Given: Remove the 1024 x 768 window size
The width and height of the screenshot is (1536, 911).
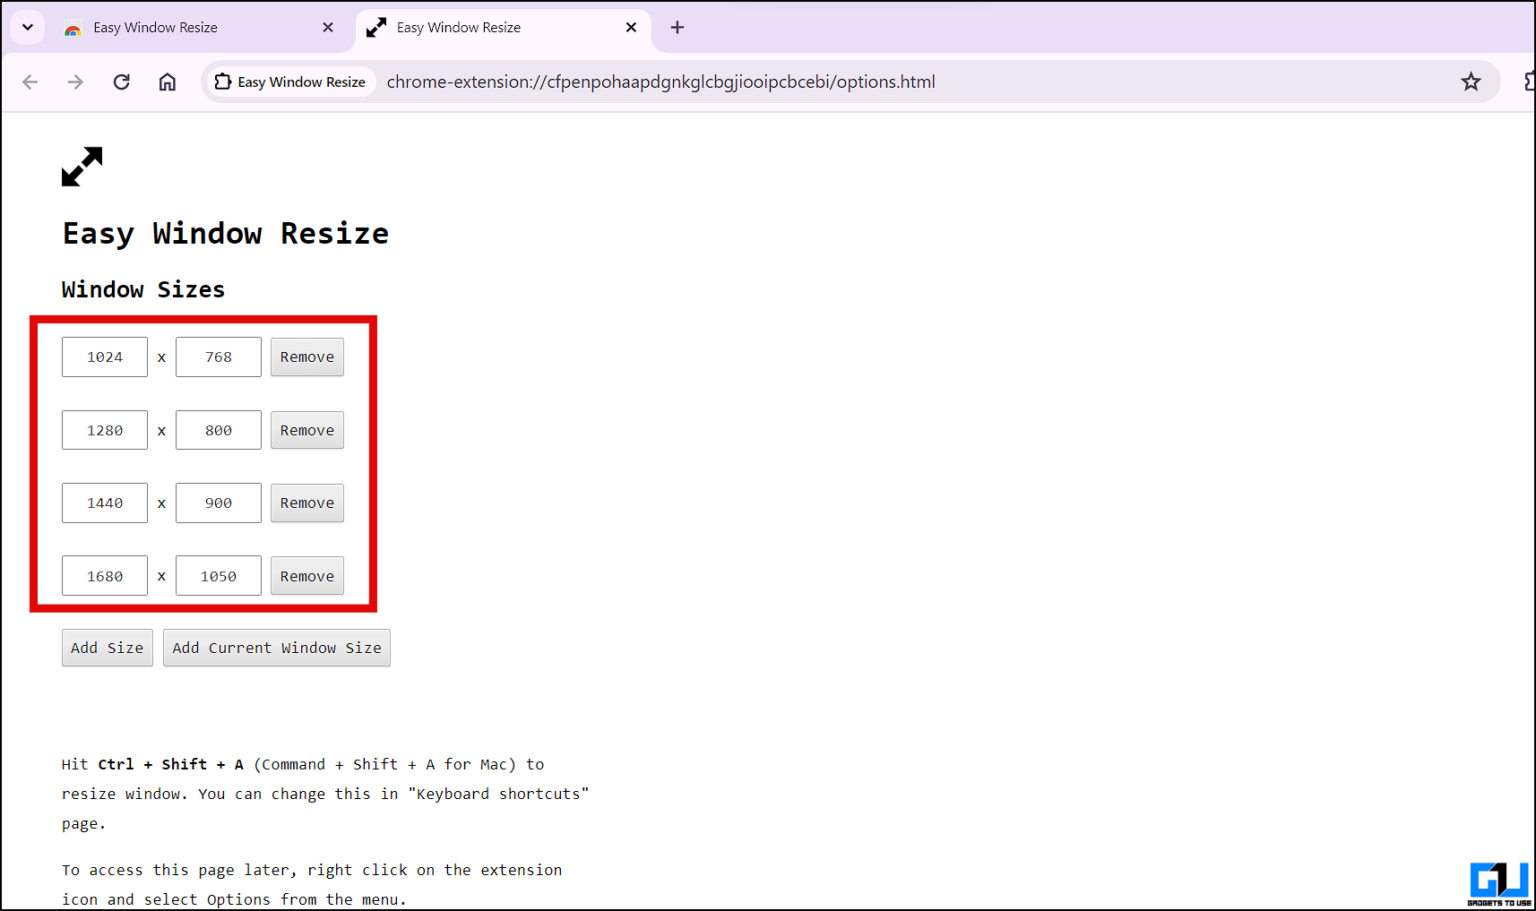Looking at the screenshot, I should [x=307, y=357].
